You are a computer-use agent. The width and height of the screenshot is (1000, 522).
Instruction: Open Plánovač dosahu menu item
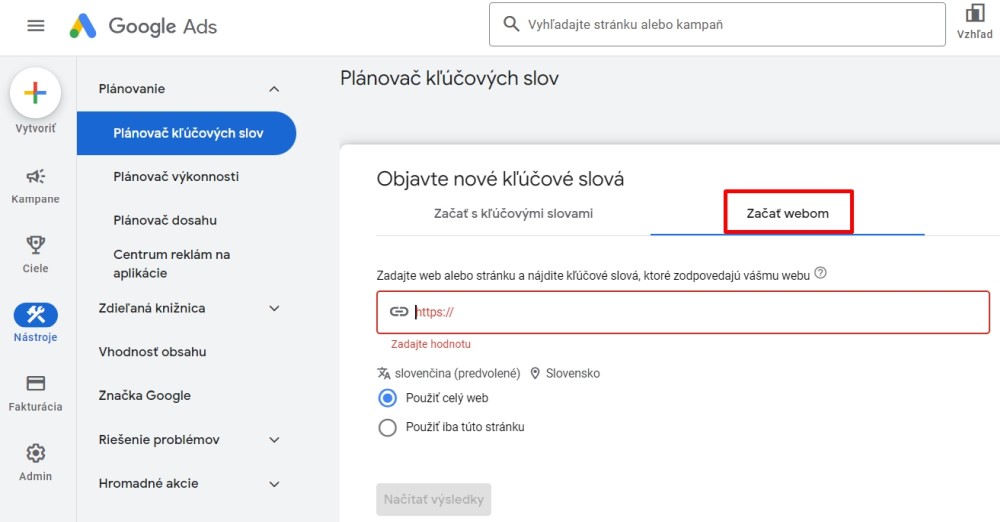(x=165, y=220)
